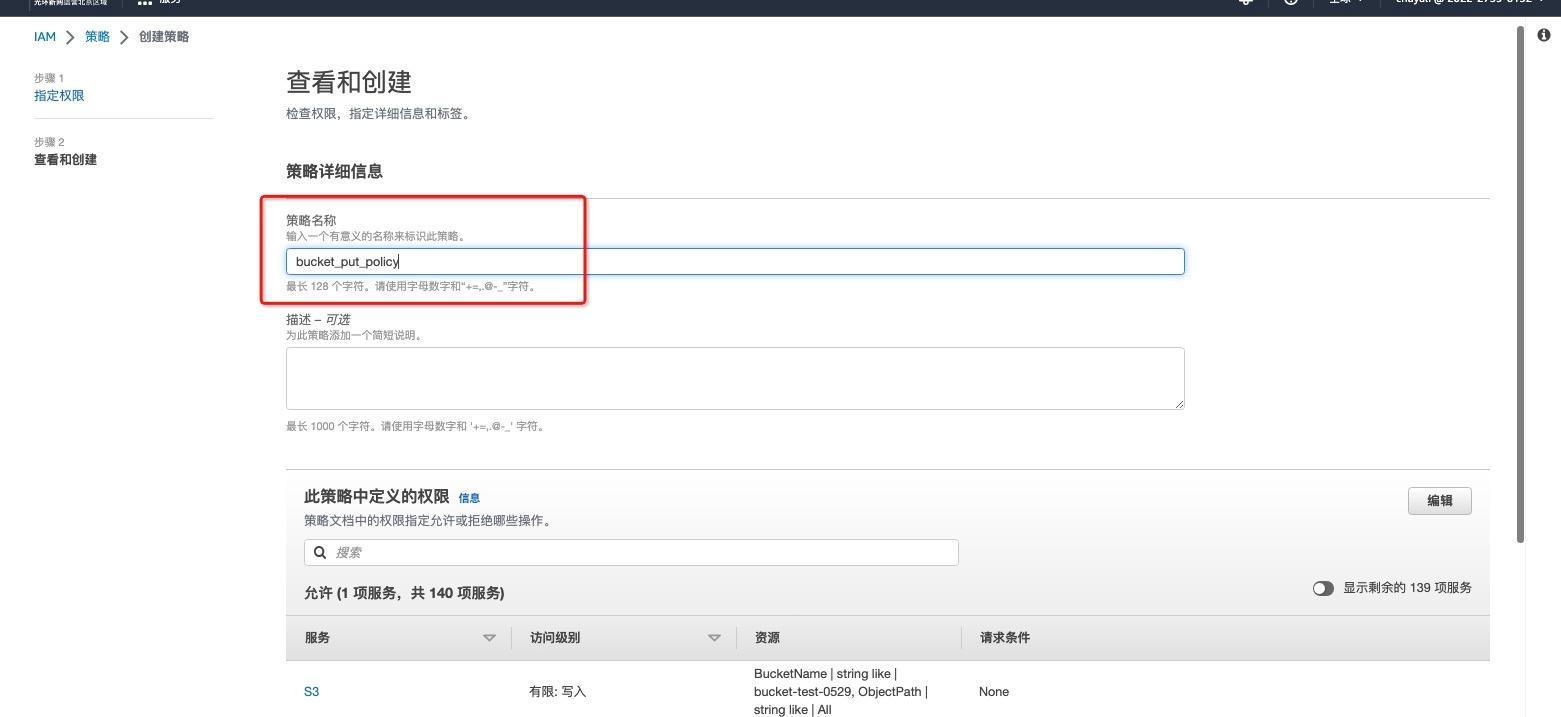Screen dimensions: 1561x717
Task: Focus the 策略名称 input field
Action: [735, 262]
